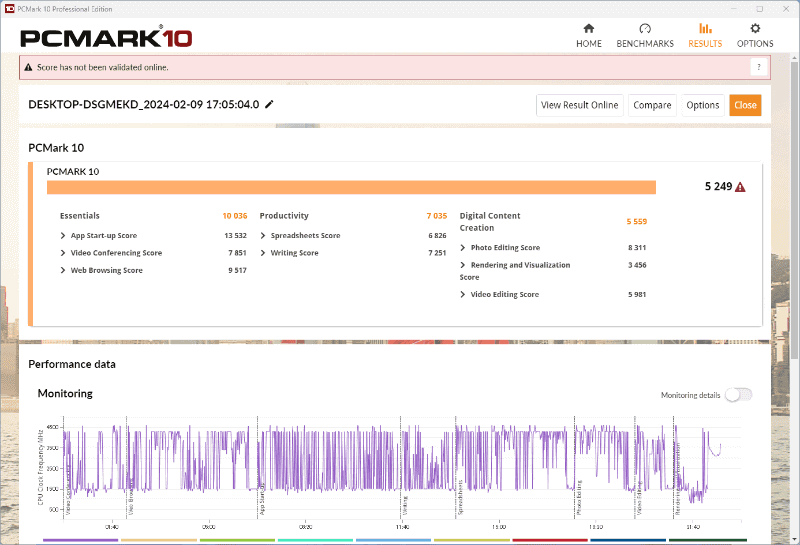
Task: Click the Digital Content Creation score 5 559
Action: point(637,221)
